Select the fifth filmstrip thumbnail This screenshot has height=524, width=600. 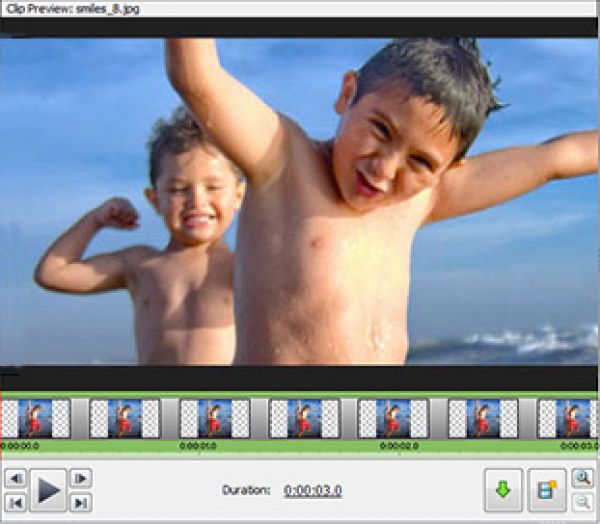[x=394, y=418]
